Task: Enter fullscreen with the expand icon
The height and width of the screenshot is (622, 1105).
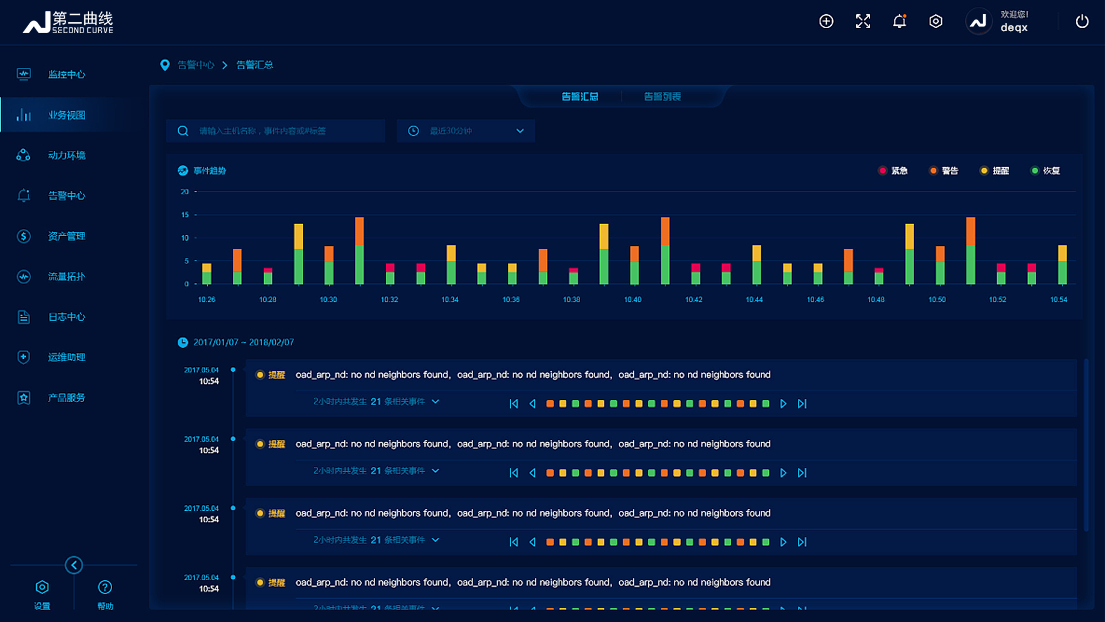Action: 863,21
